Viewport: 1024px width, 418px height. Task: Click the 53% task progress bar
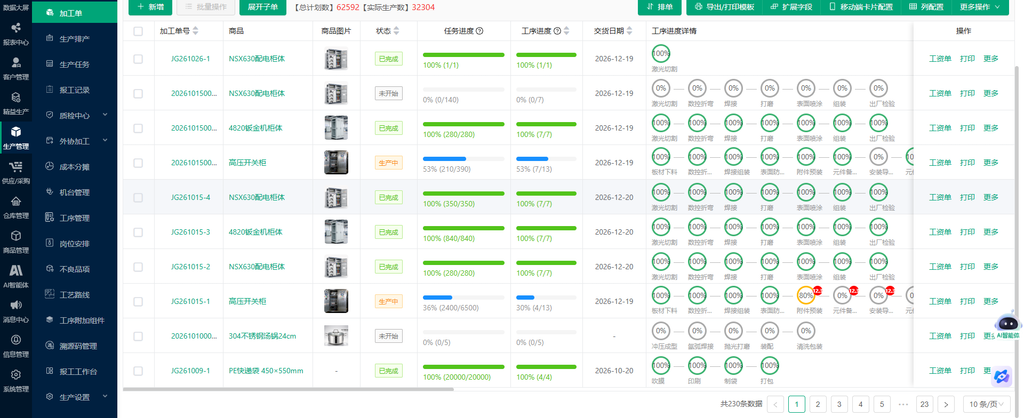point(464,159)
